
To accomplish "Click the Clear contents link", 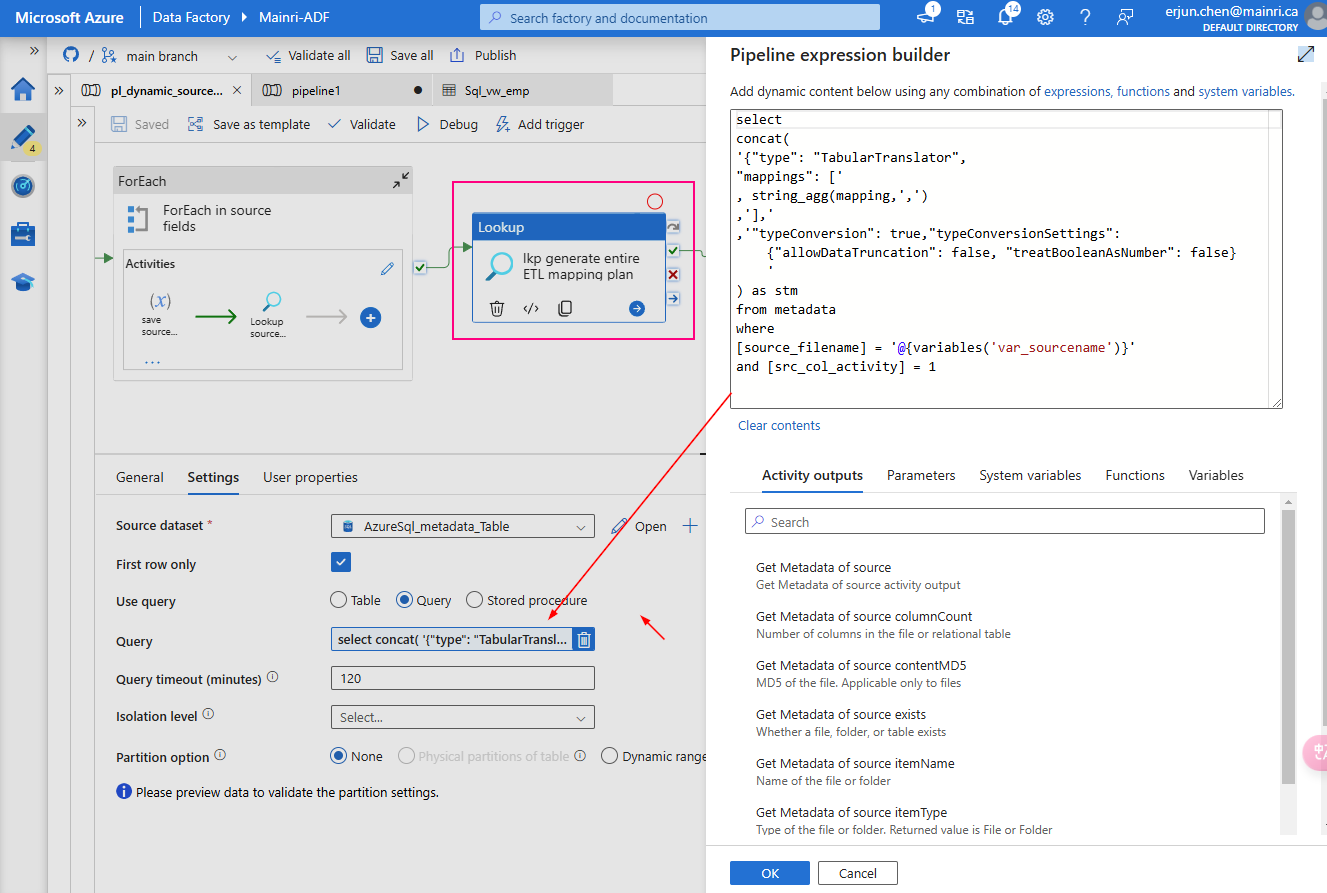I will 779,425.
